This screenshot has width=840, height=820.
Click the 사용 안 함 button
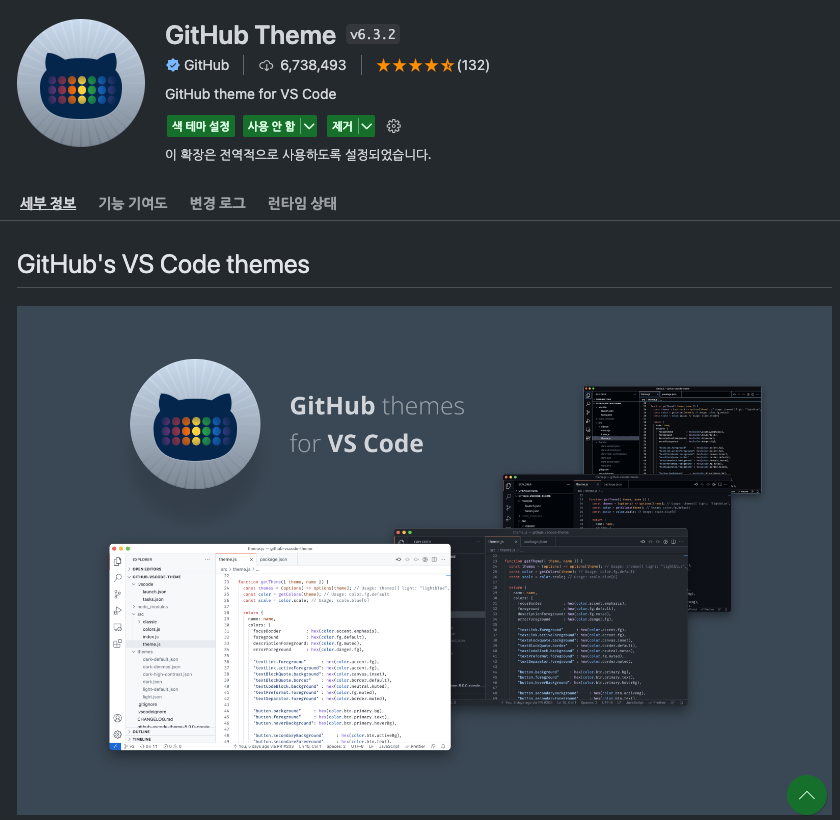(272, 126)
